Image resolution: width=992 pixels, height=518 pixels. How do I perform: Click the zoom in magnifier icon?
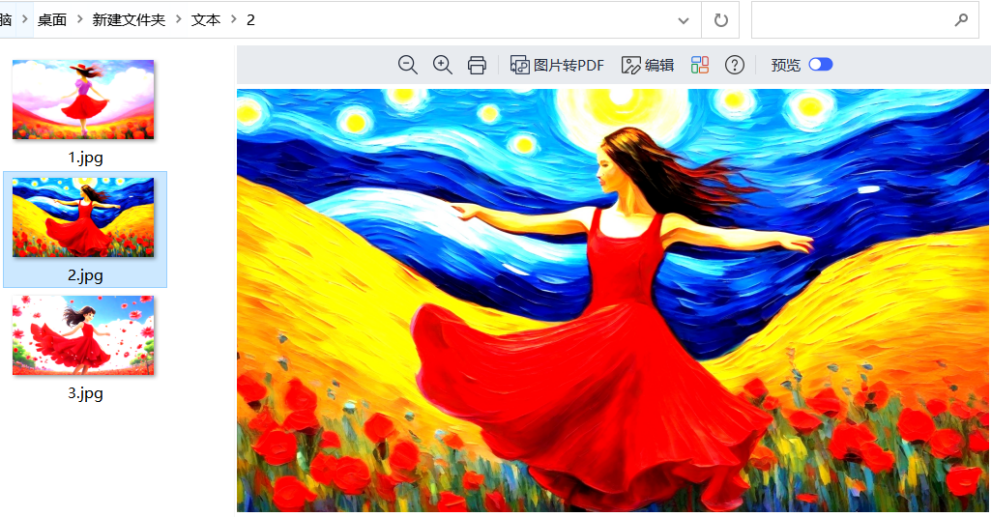pos(442,65)
